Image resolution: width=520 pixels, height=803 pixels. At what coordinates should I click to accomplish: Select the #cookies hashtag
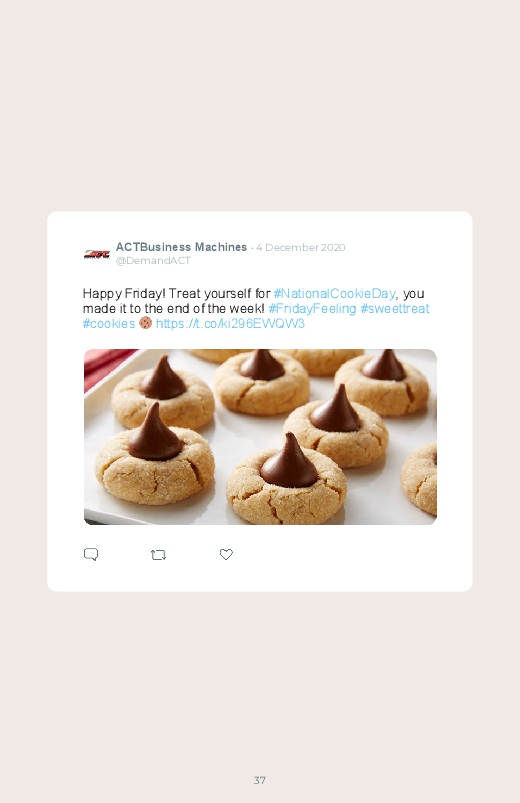(109, 324)
